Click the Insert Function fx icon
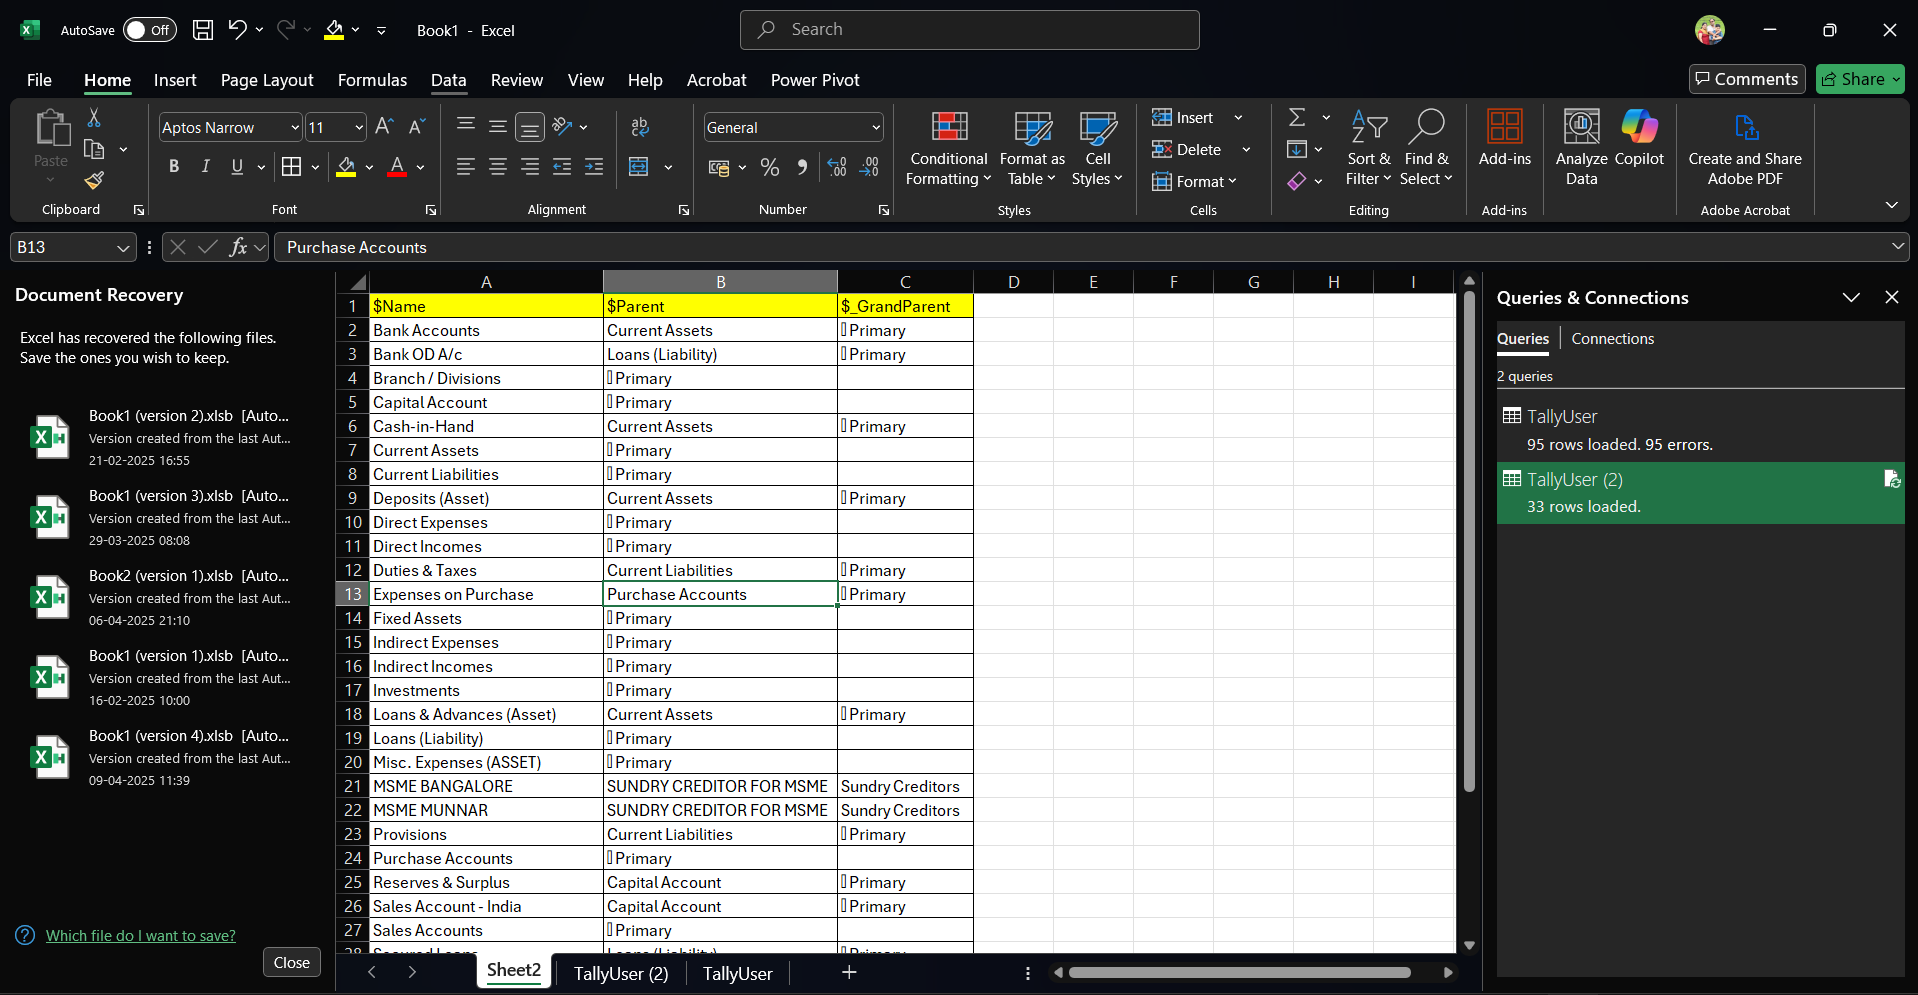This screenshot has height=995, width=1918. click(x=238, y=247)
